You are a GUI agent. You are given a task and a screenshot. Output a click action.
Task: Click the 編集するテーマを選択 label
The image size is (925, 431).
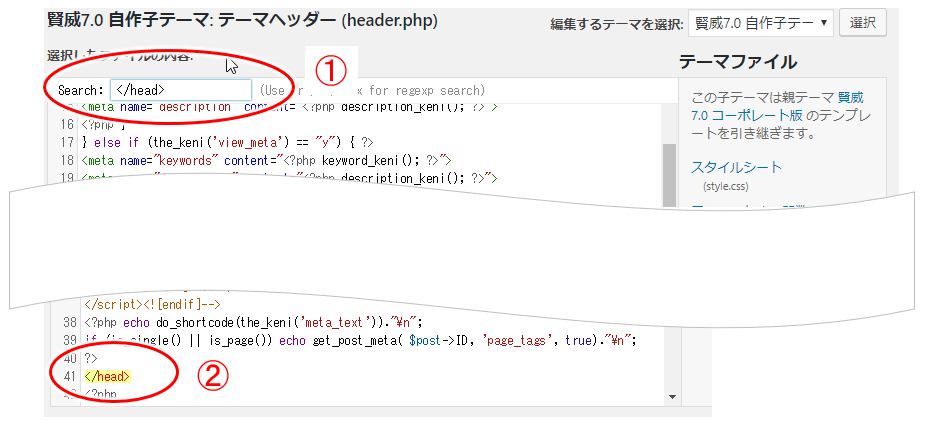tap(617, 24)
